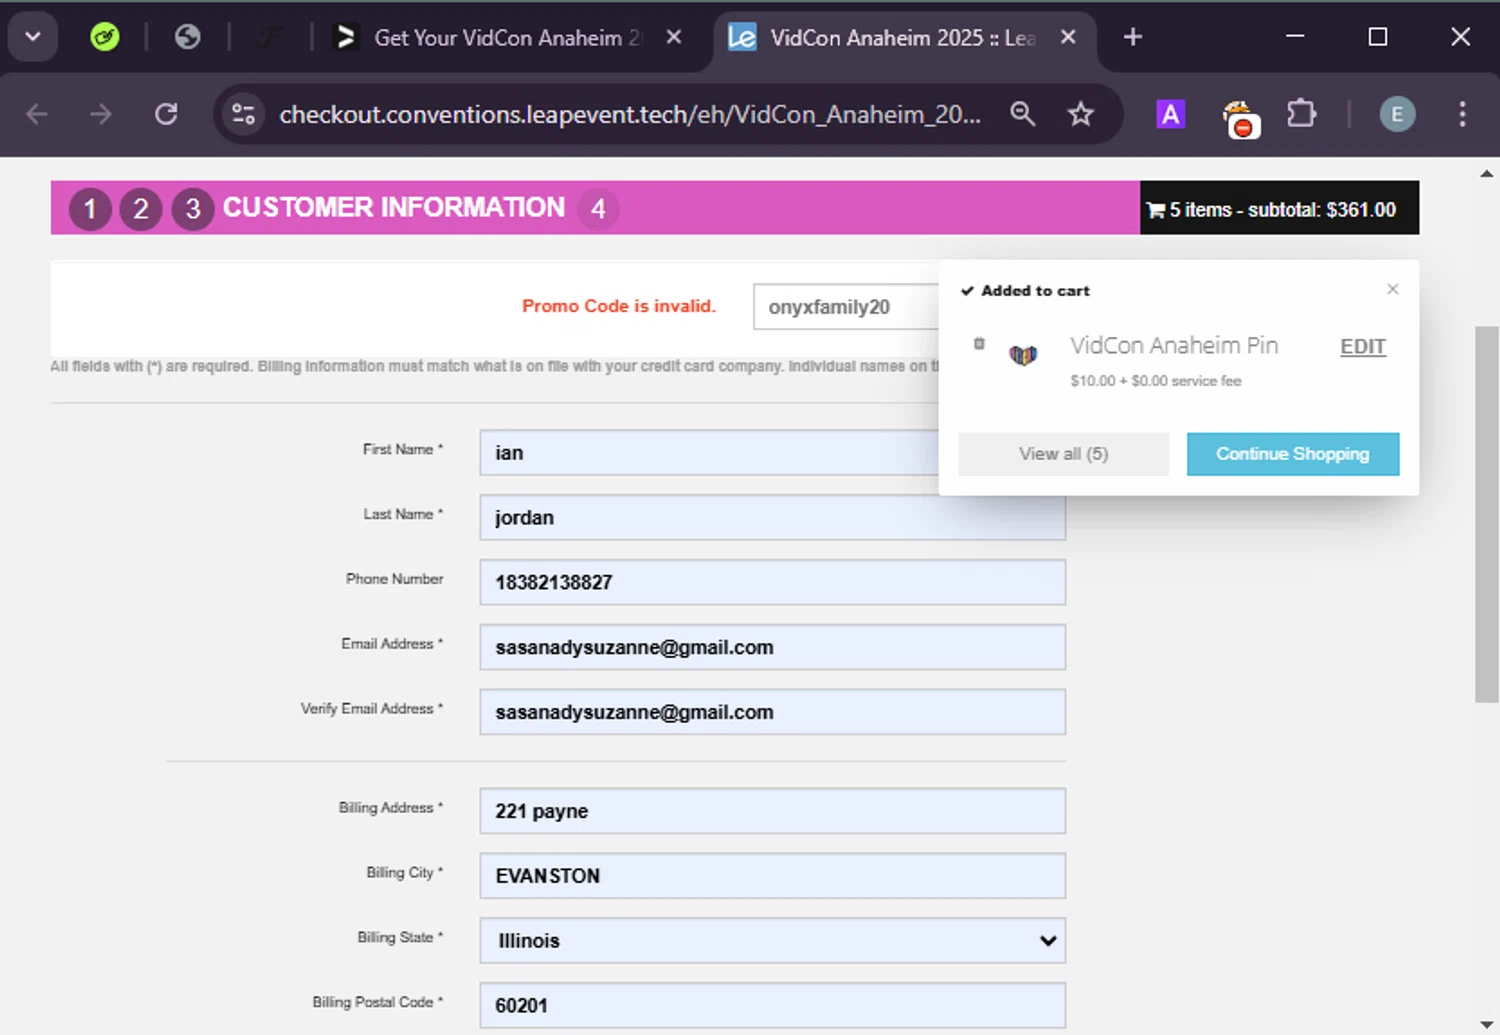
Task: Click the scrollbar up arrow
Action: 1487,173
